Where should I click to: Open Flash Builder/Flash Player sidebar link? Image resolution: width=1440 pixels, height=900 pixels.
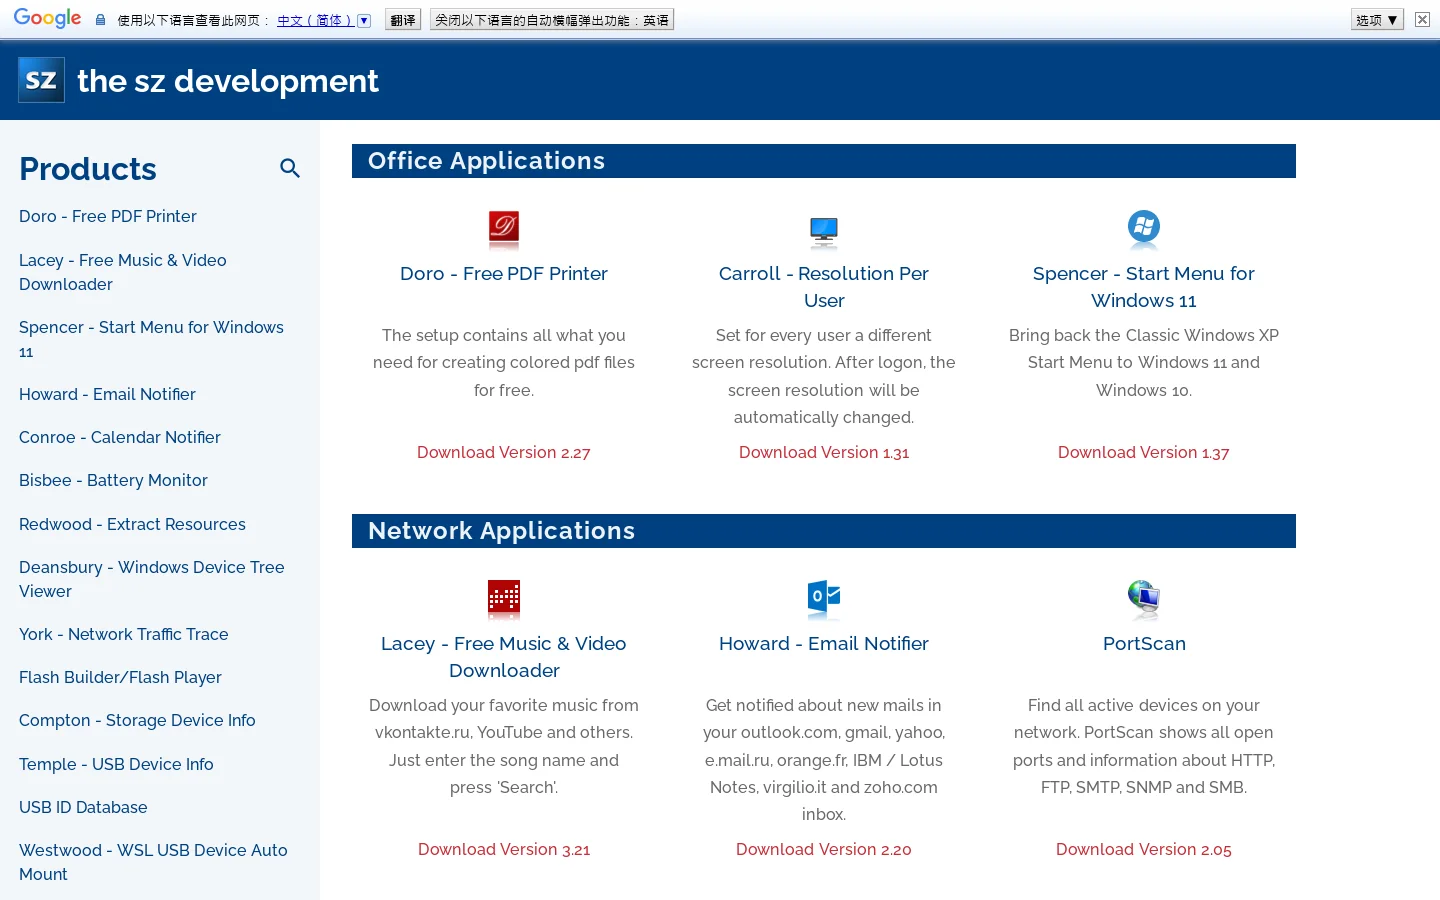coord(120,677)
